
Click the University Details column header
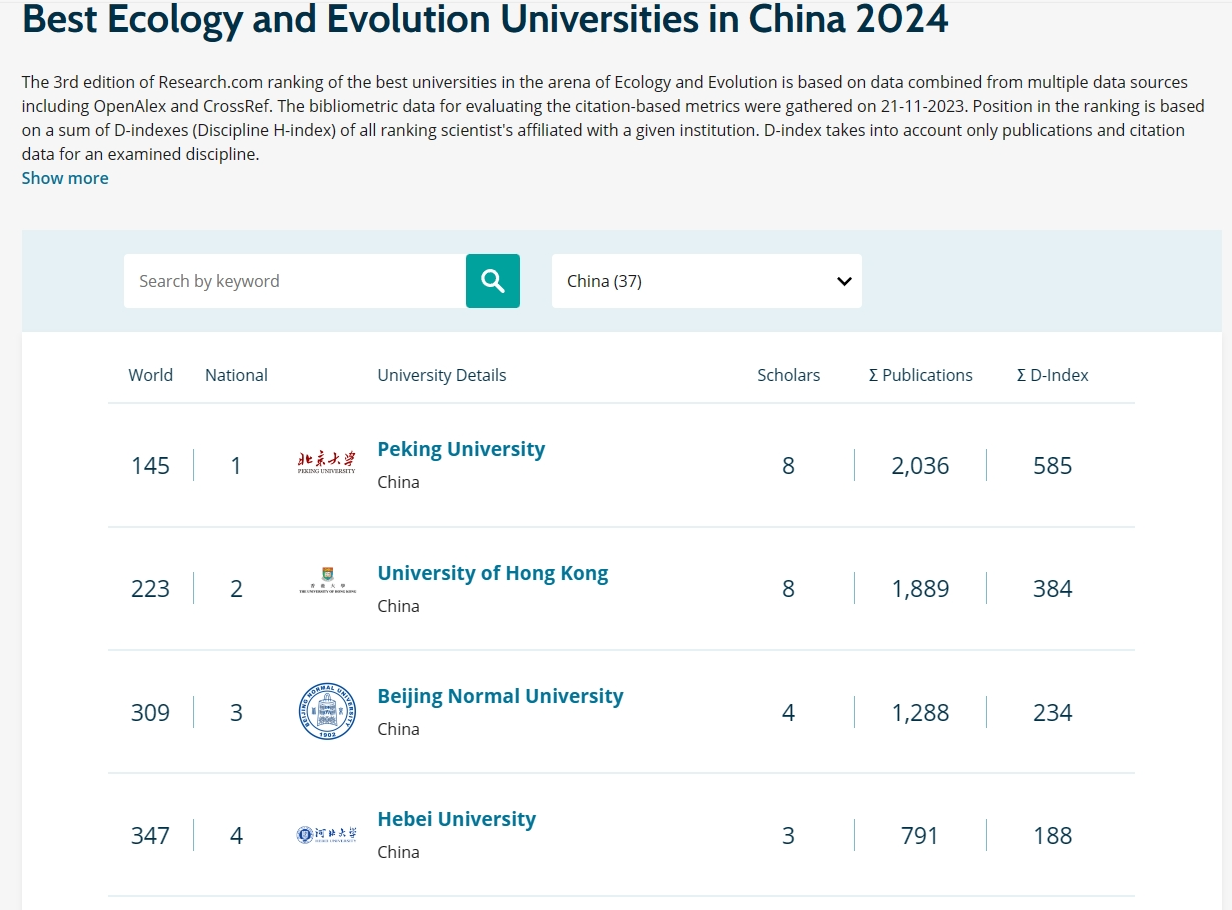pos(441,375)
